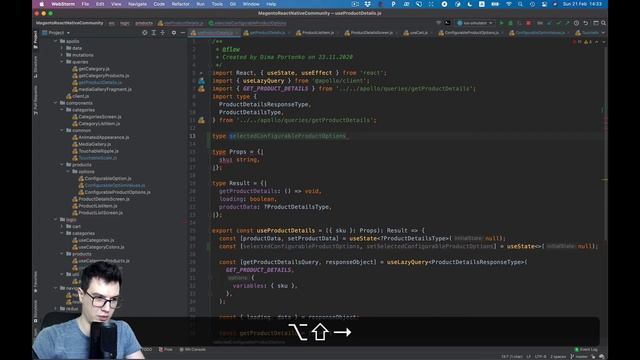Viewport: 640px width, 360px height.
Task: Open the File menu
Action: [85, 4]
